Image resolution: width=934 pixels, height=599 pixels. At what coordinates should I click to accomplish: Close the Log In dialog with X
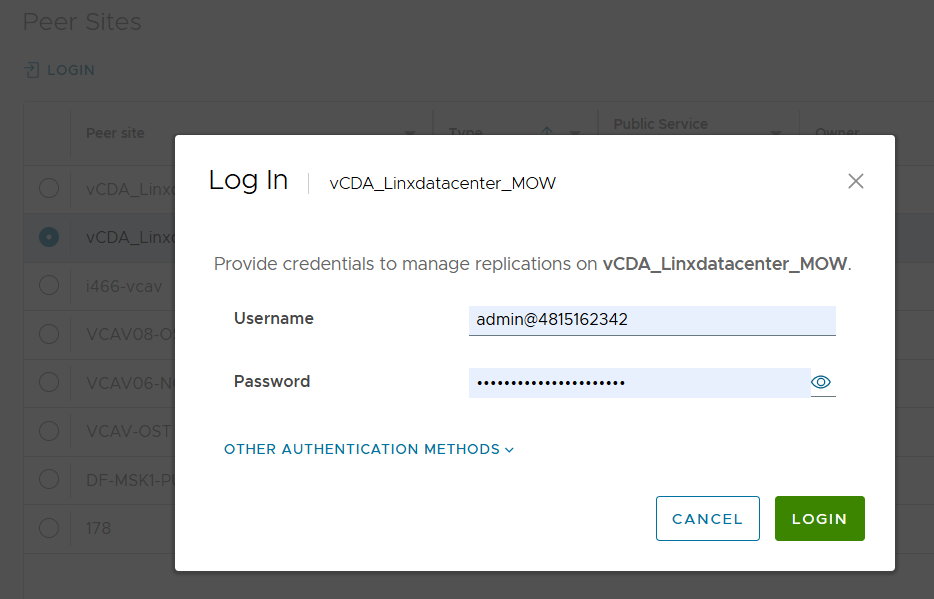tap(855, 181)
